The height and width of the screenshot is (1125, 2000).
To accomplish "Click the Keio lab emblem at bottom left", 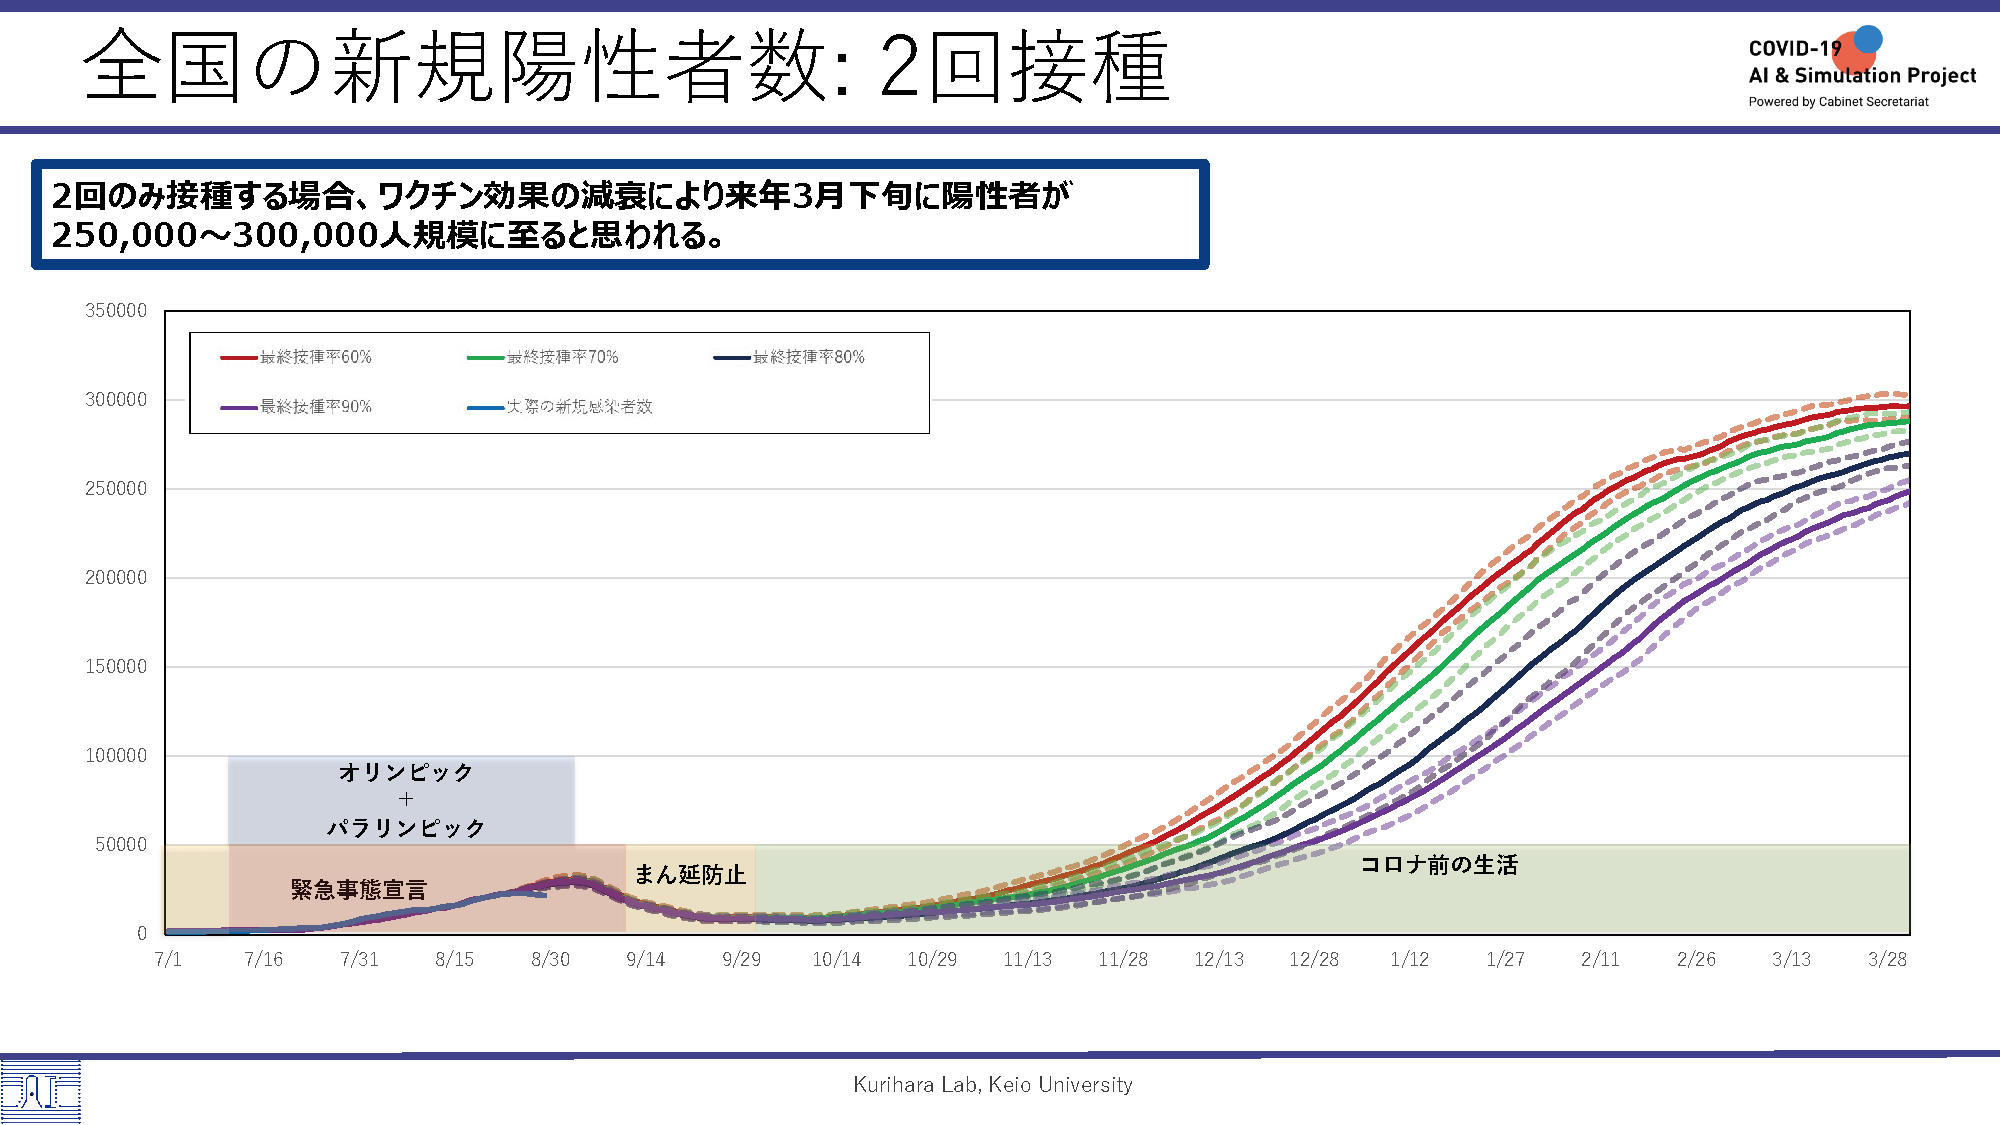I will (x=40, y=1092).
